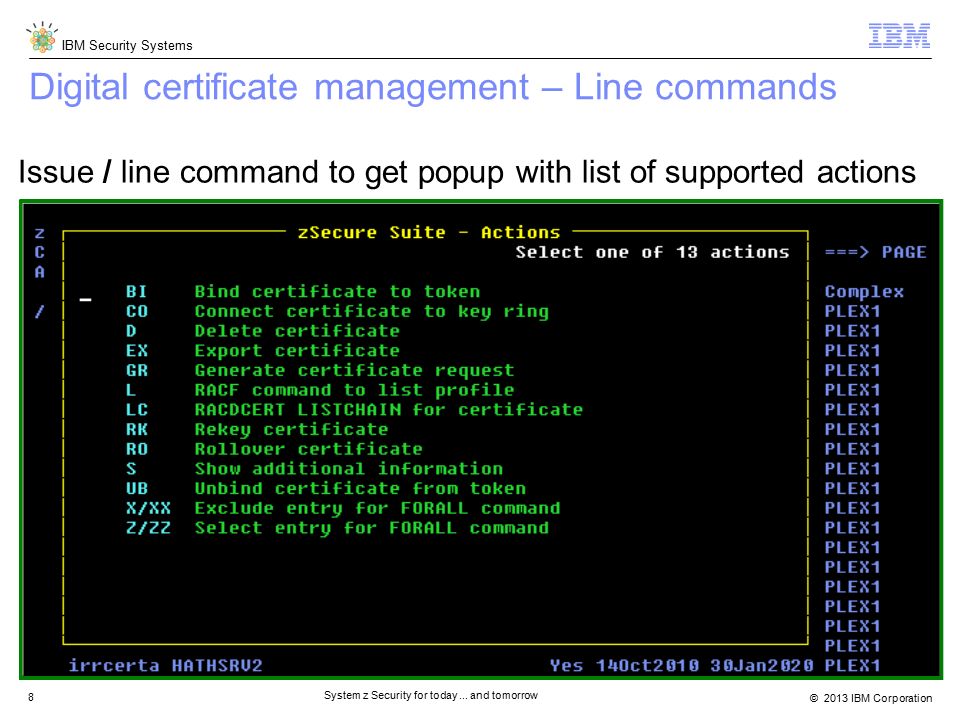The image size is (960, 720).
Task: Choose the EX Export certificate action
Action: coord(263,350)
